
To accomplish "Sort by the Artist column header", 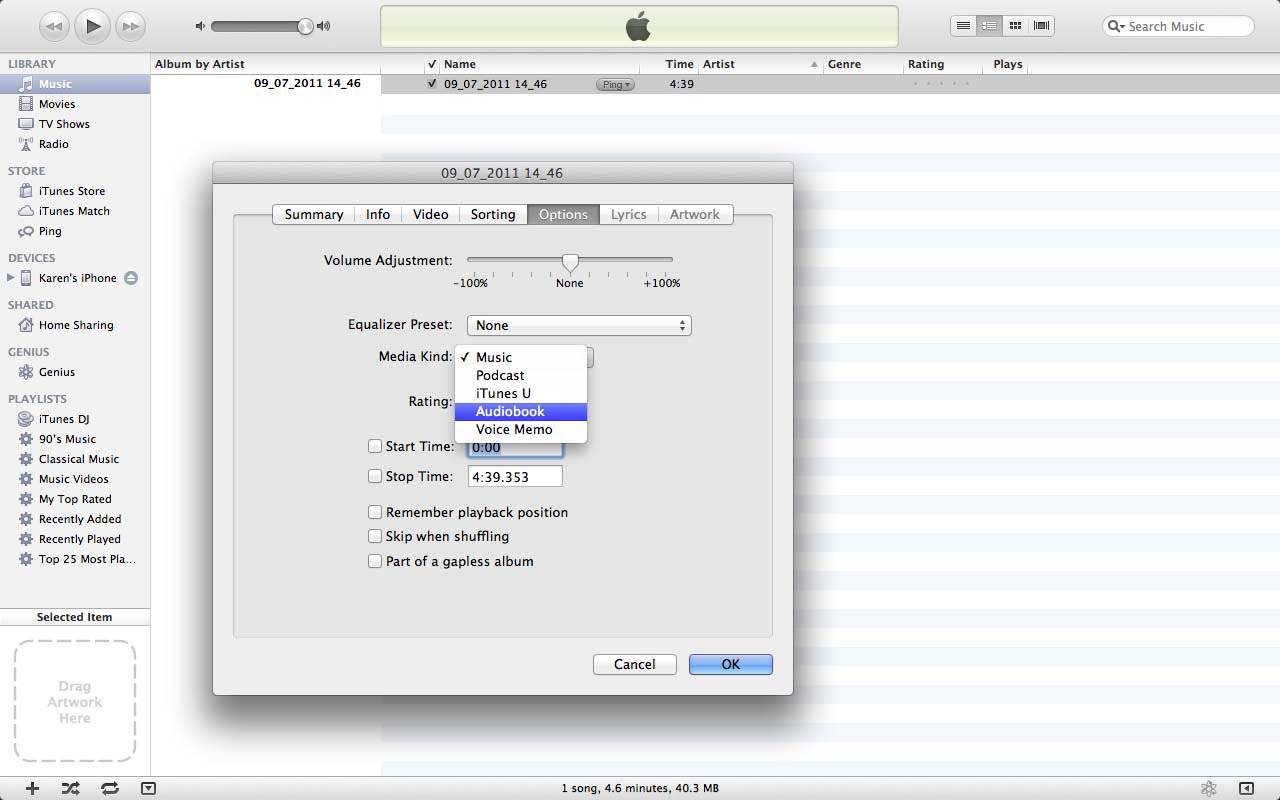I will tap(760, 64).
